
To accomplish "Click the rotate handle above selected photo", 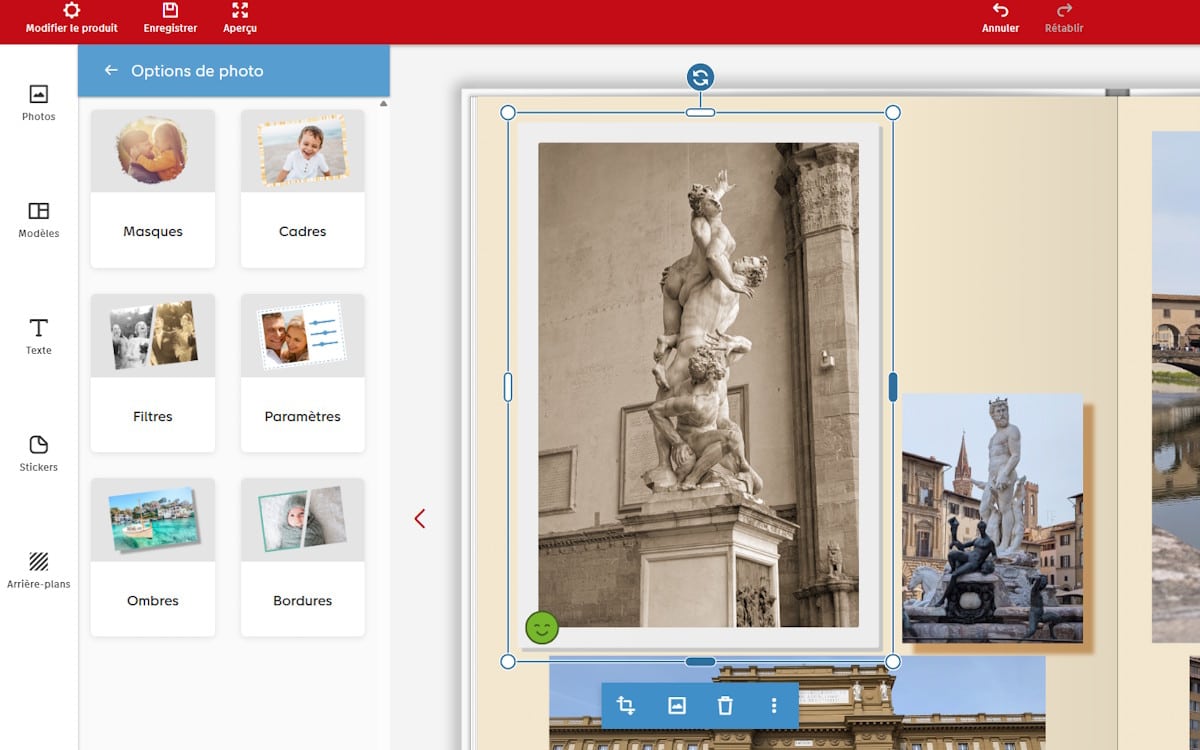I will pyautogui.click(x=700, y=77).
